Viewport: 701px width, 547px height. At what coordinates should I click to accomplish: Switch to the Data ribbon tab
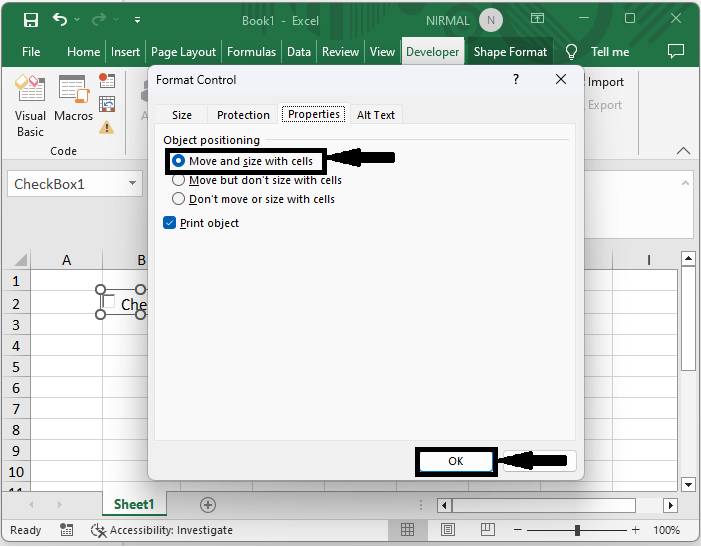[x=299, y=52]
